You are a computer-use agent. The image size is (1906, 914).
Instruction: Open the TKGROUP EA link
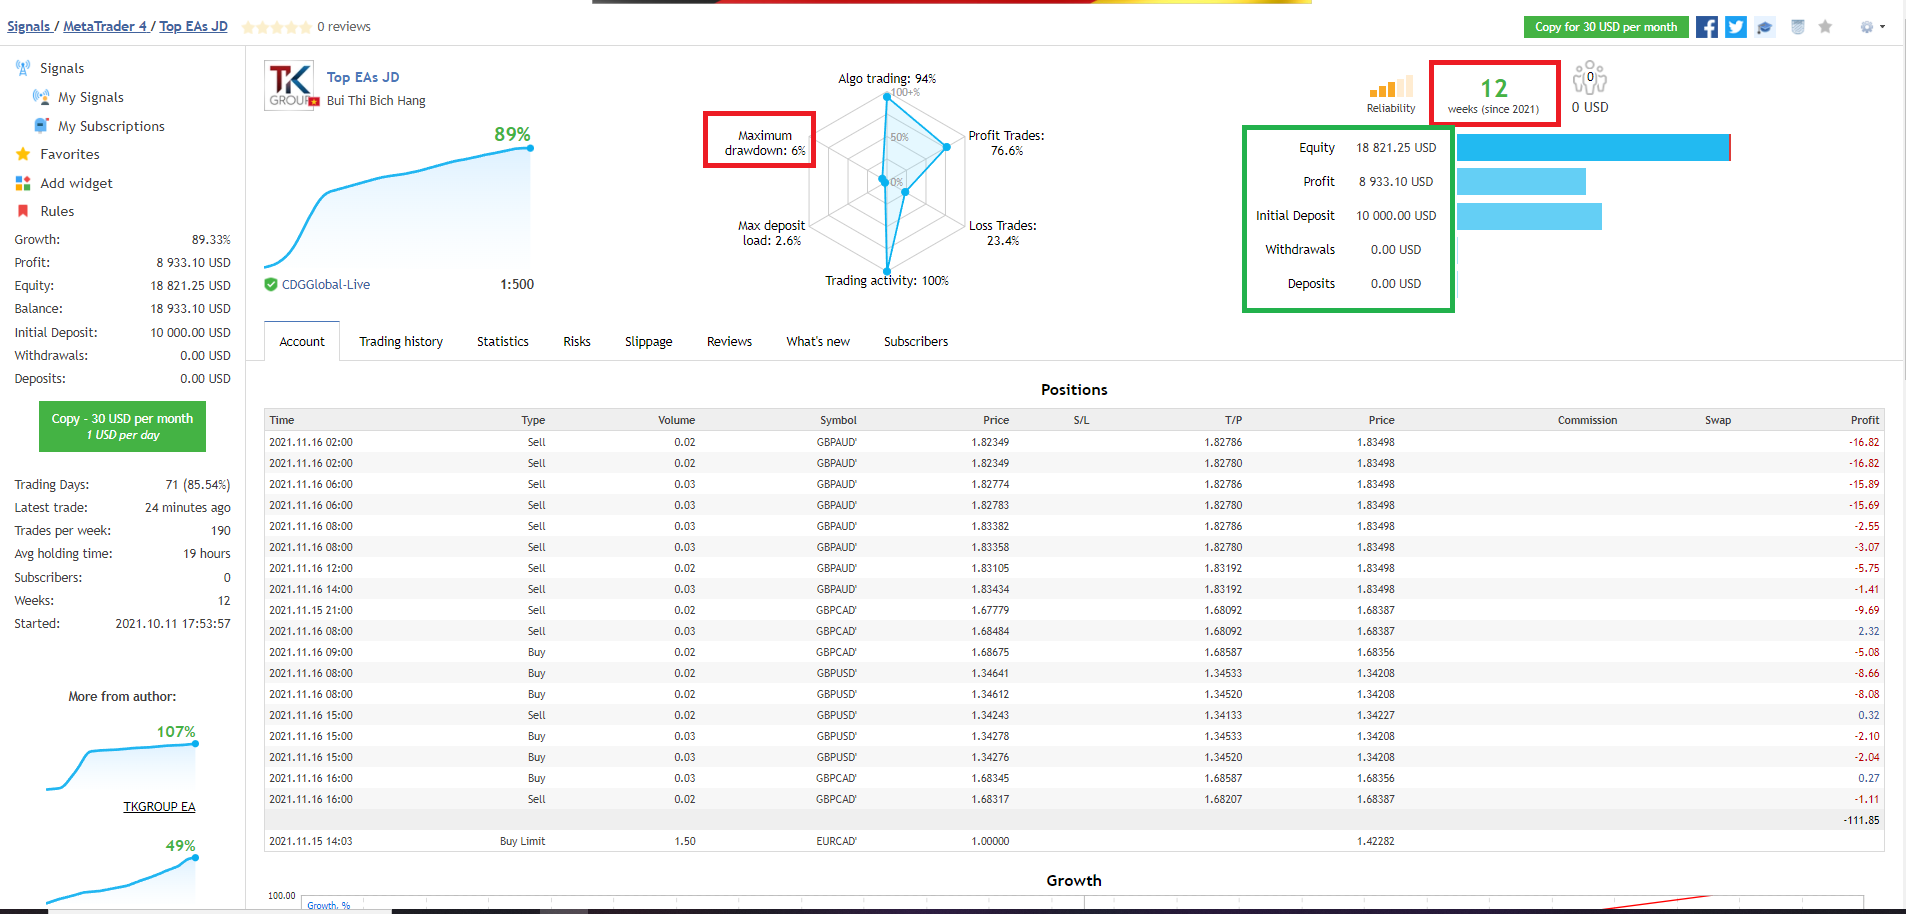pyautogui.click(x=159, y=806)
